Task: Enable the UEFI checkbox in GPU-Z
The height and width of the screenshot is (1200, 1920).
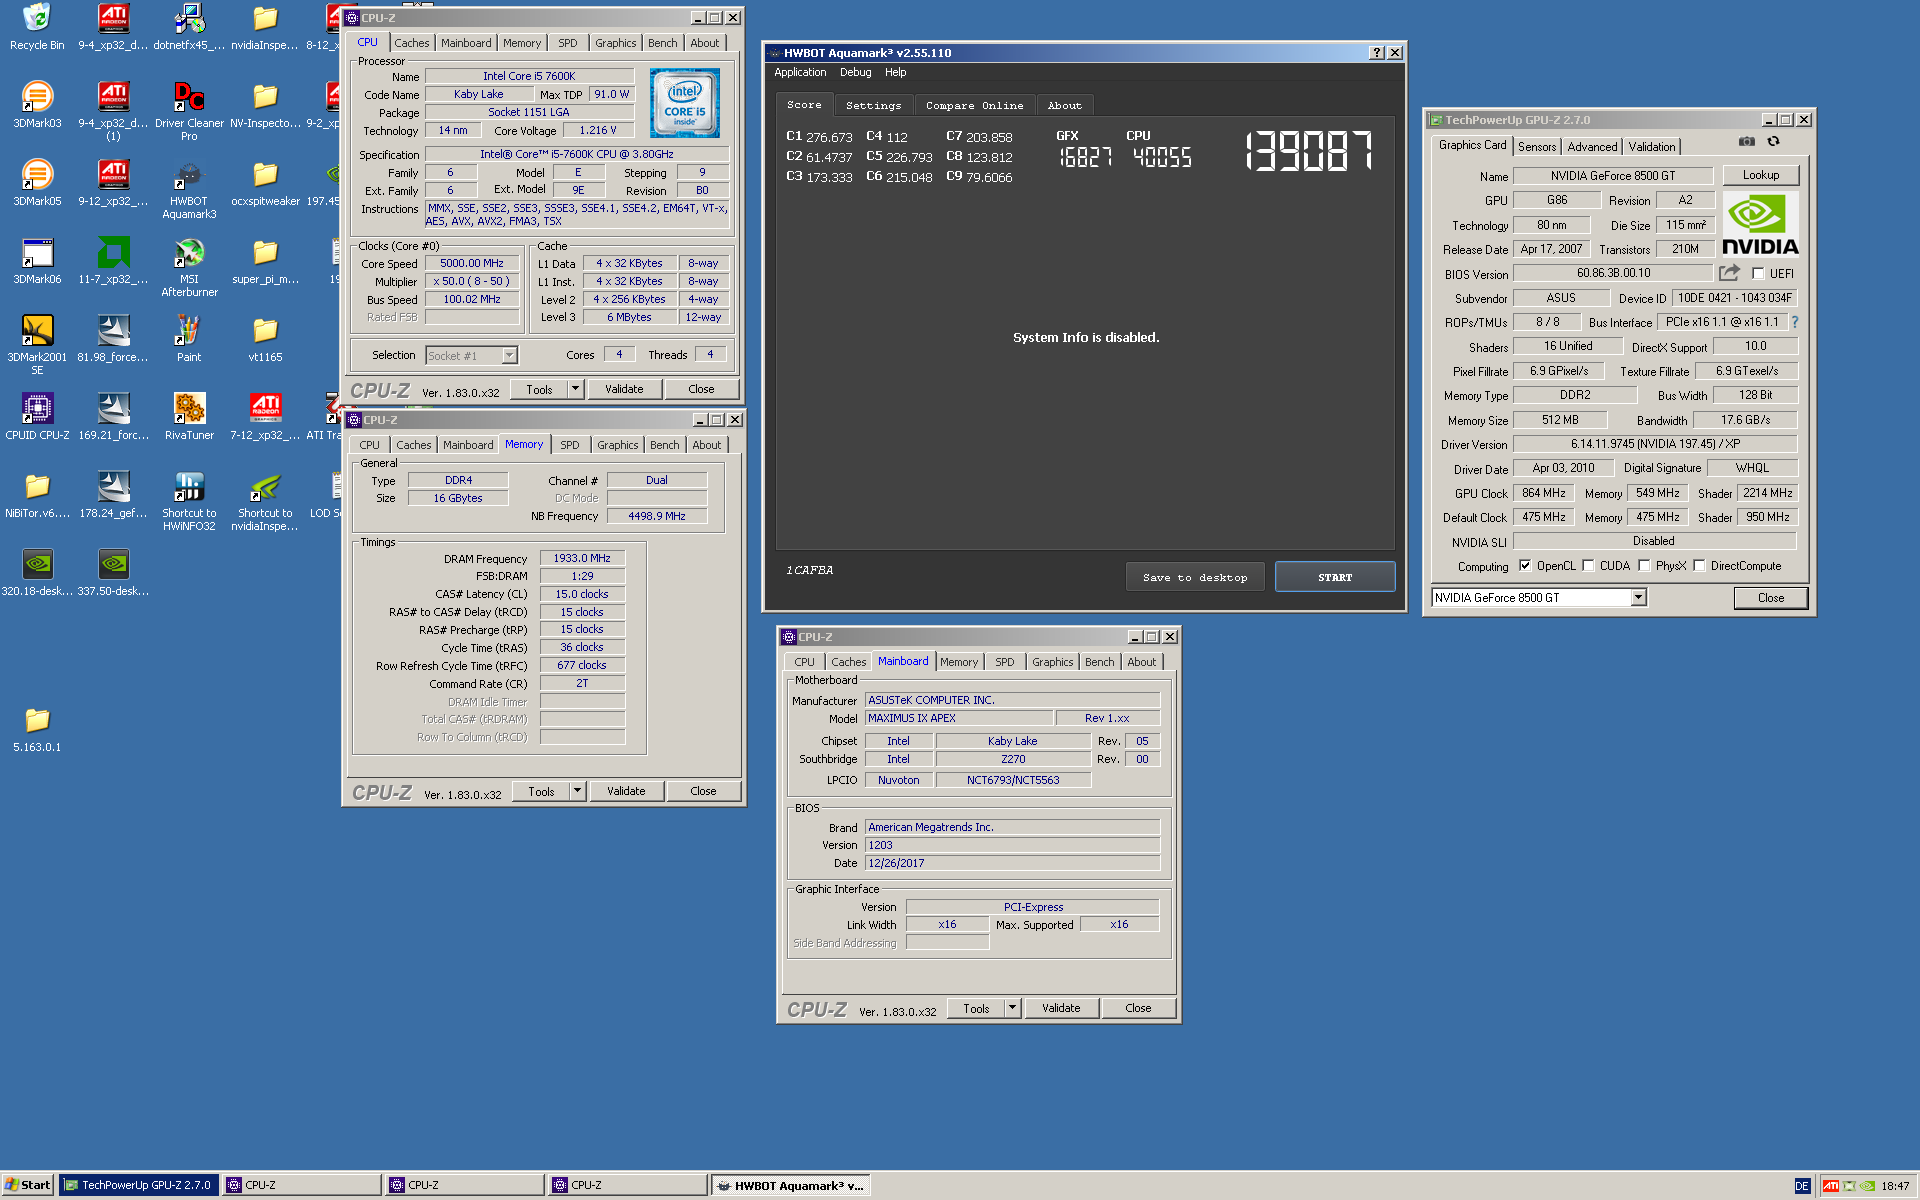Action: (1758, 274)
